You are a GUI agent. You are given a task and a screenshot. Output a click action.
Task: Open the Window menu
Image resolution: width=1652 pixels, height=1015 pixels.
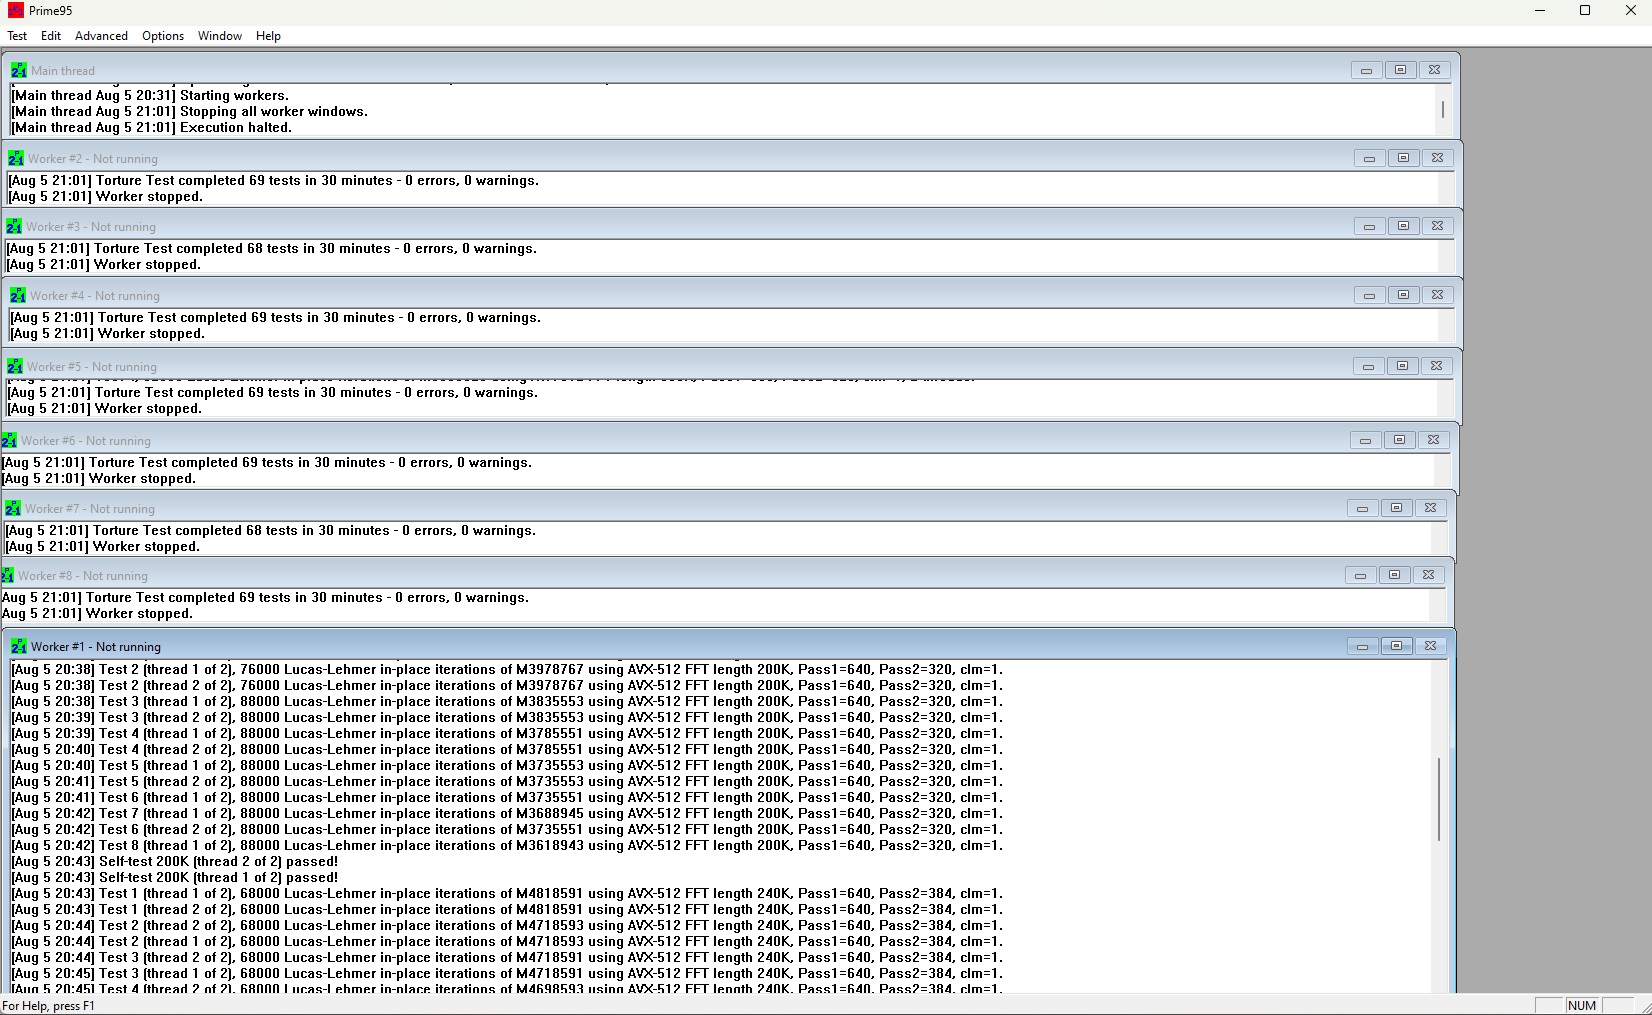tap(220, 36)
